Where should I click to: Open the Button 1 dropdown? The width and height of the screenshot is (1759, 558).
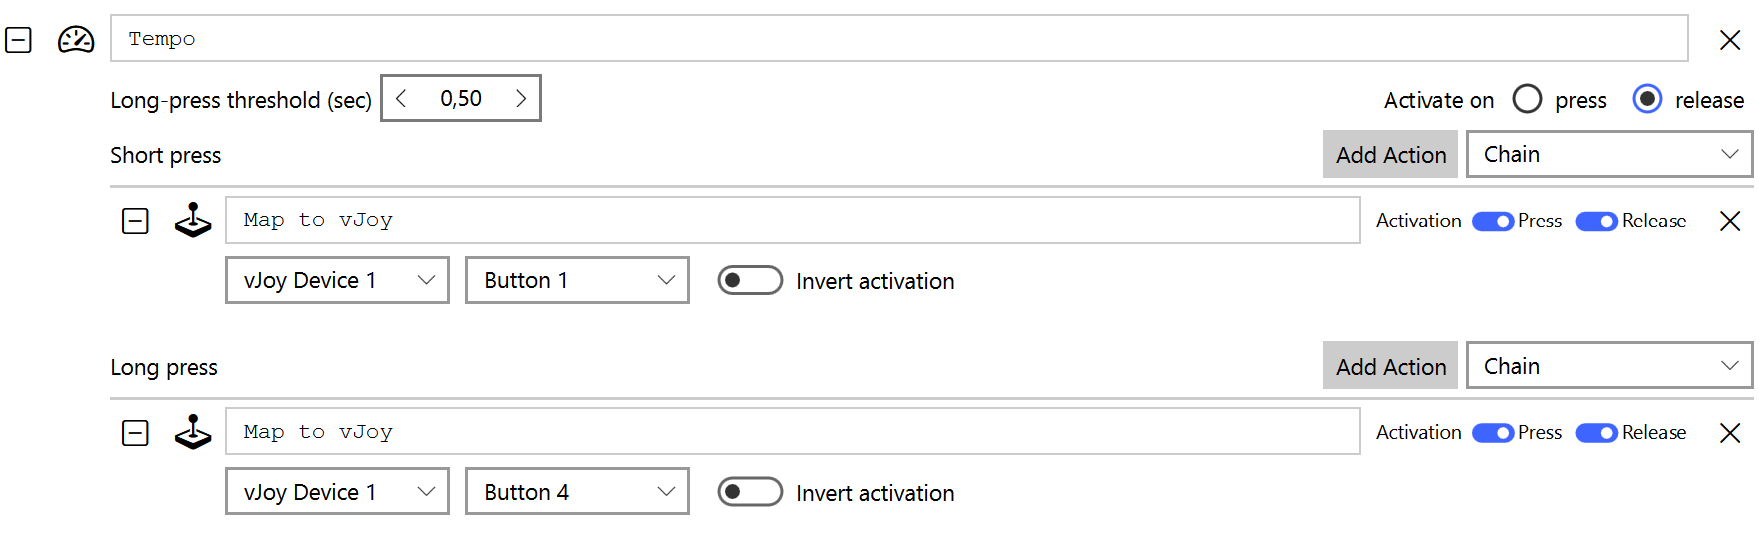click(577, 281)
